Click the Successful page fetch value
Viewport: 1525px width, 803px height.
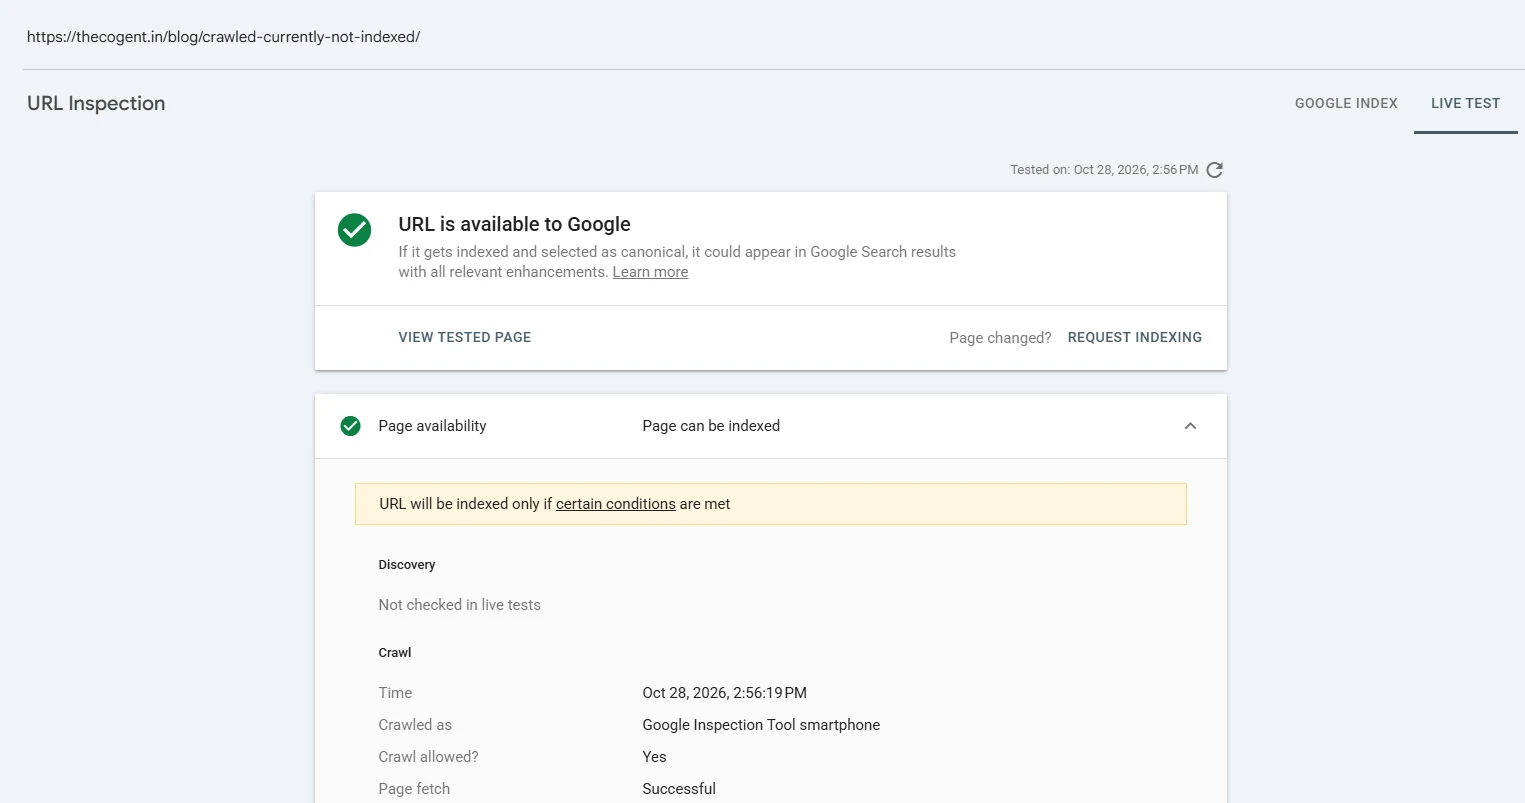tap(679, 789)
